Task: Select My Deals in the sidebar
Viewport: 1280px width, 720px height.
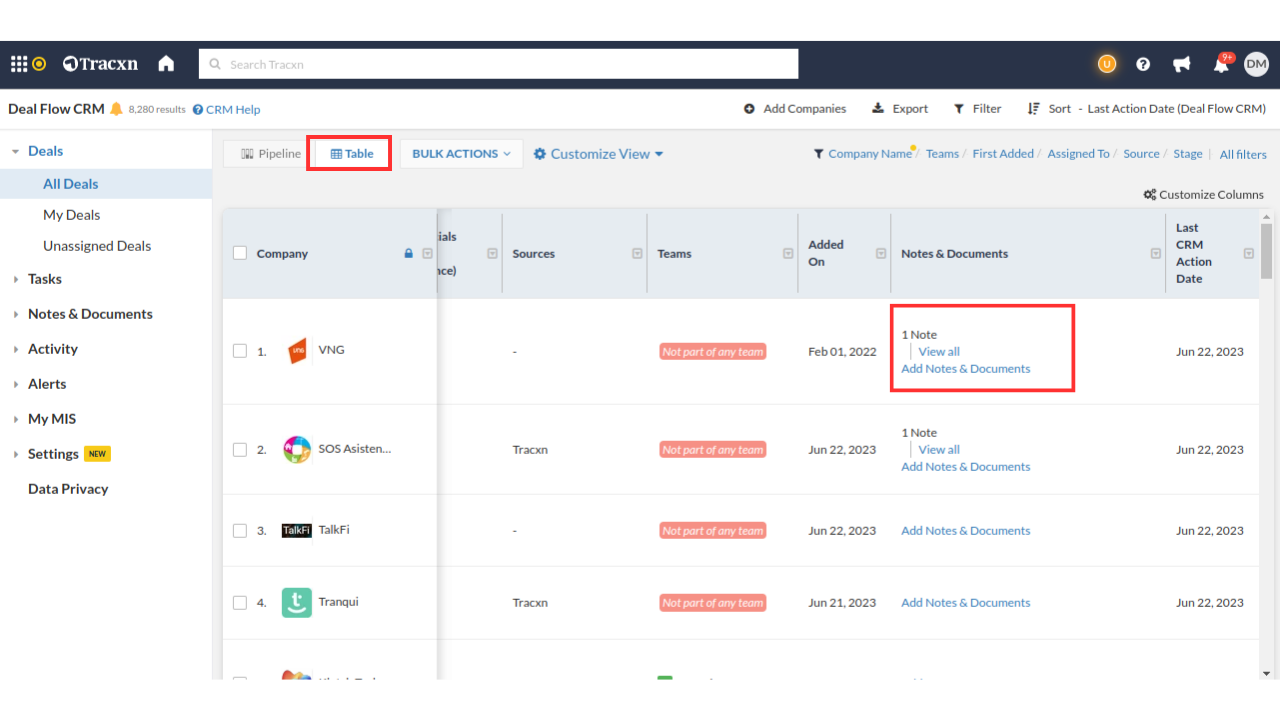Action: [x=71, y=215]
